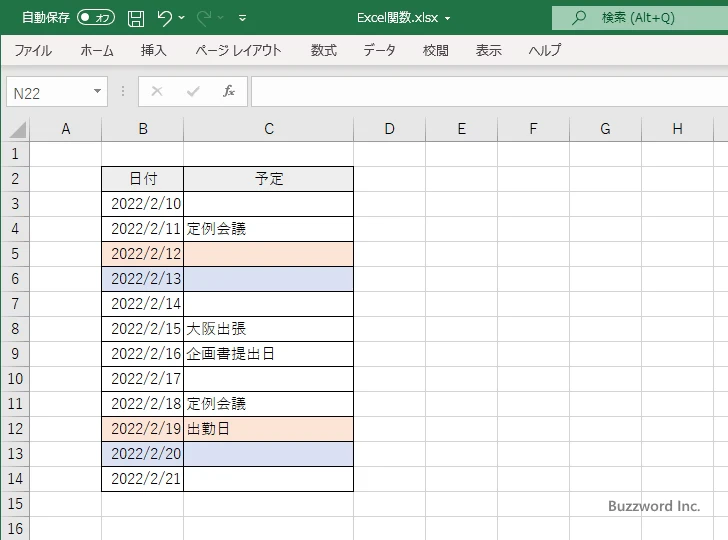The height and width of the screenshot is (540, 728).
Task: Open the Redo history dropdown arrow
Action: click(x=221, y=18)
